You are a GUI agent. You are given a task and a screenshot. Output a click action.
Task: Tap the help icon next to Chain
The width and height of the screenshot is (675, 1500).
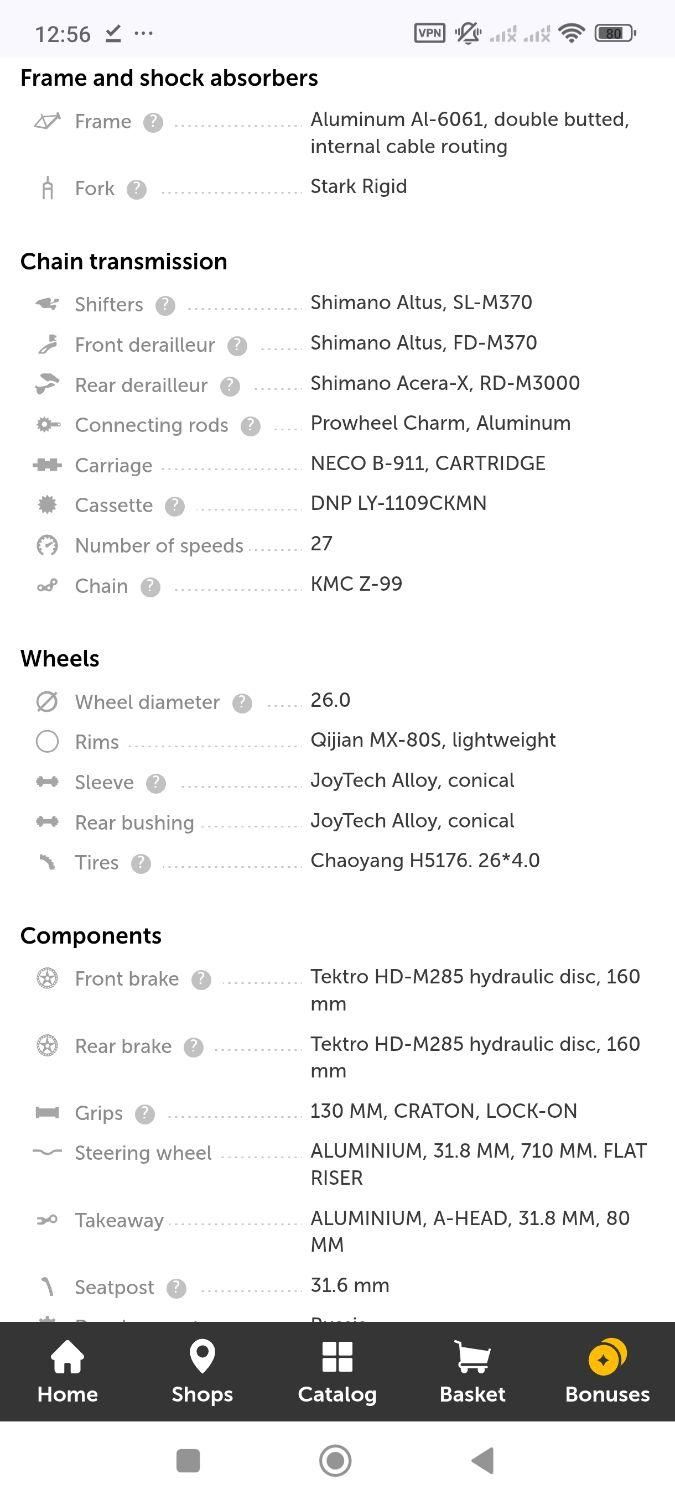click(x=150, y=587)
